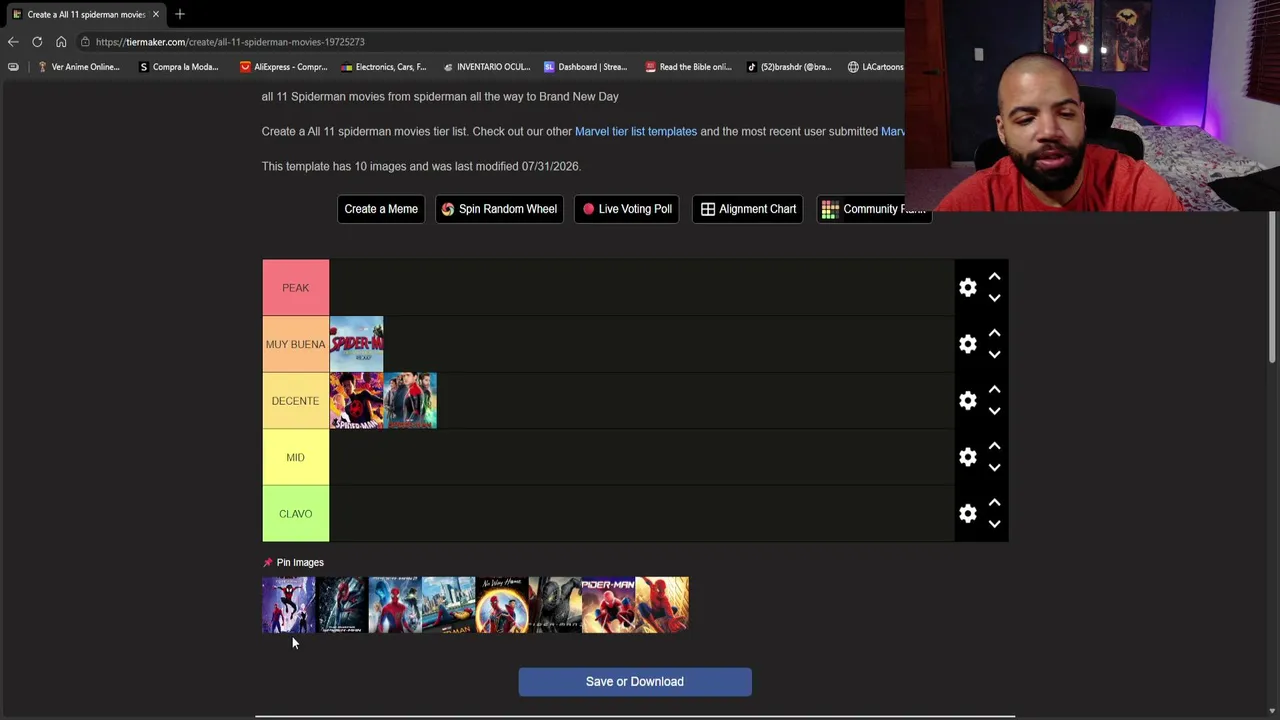Click Save or Download button
Viewport: 1280px width, 720px height.
pyautogui.click(x=635, y=682)
